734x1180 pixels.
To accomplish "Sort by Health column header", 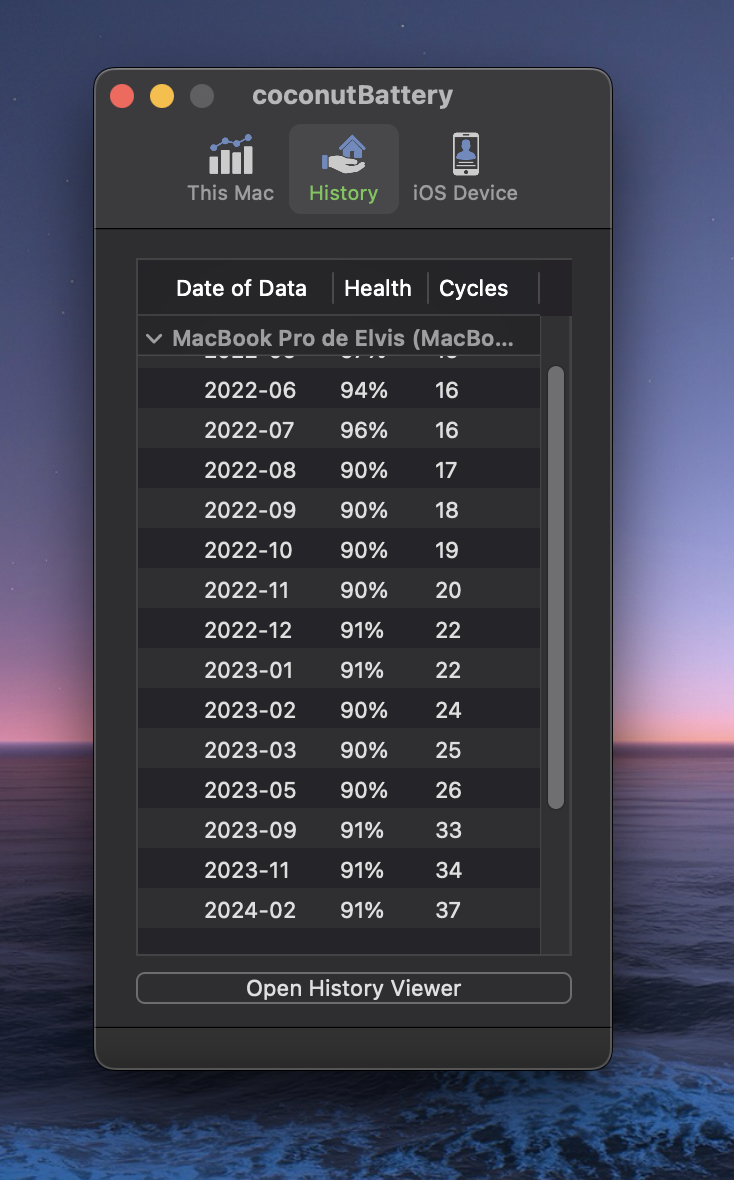I will click(378, 288).
